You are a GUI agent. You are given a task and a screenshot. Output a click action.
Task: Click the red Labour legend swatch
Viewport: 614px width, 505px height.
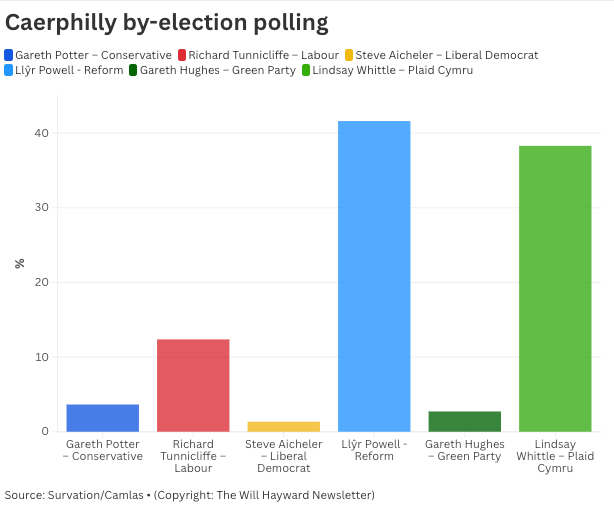click(x=182, y=55)
